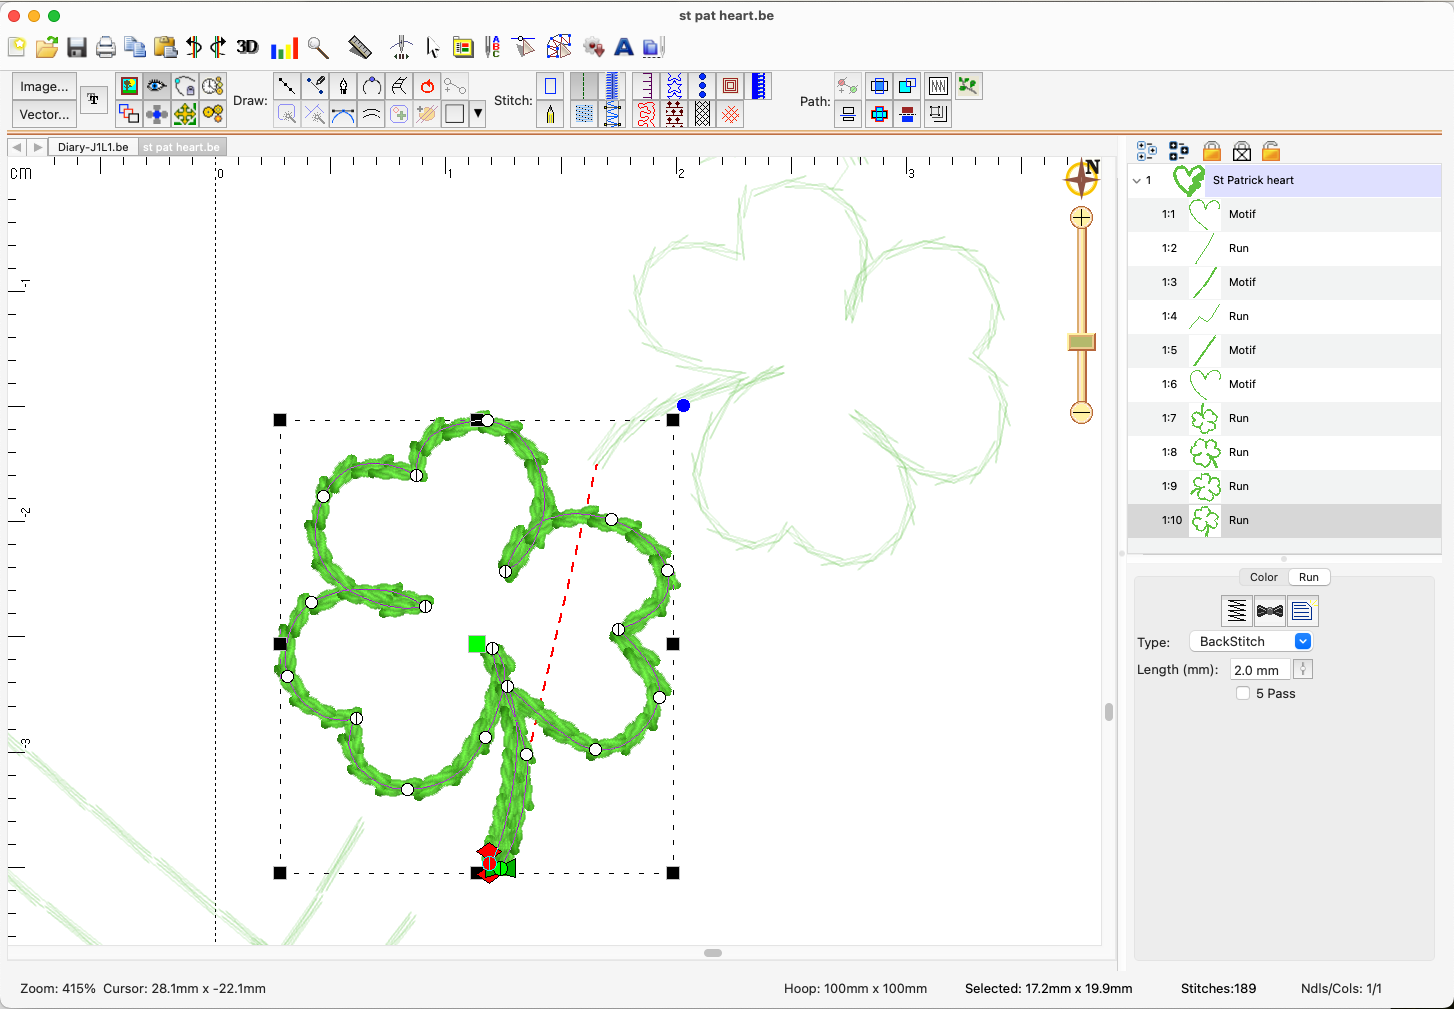The image size is (1454, 1009).
Task: Collapse the St Patrick heart group
Action: [x=1137, y=181]
